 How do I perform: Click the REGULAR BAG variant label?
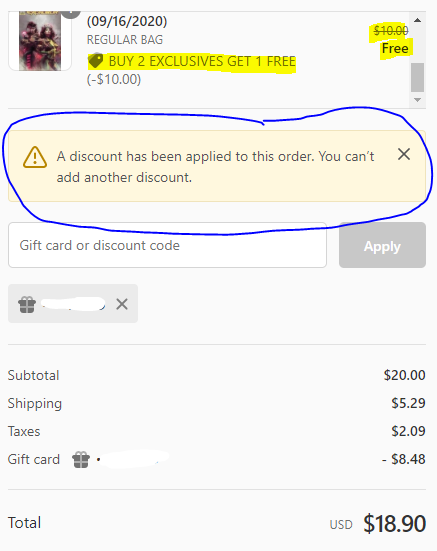125,40
